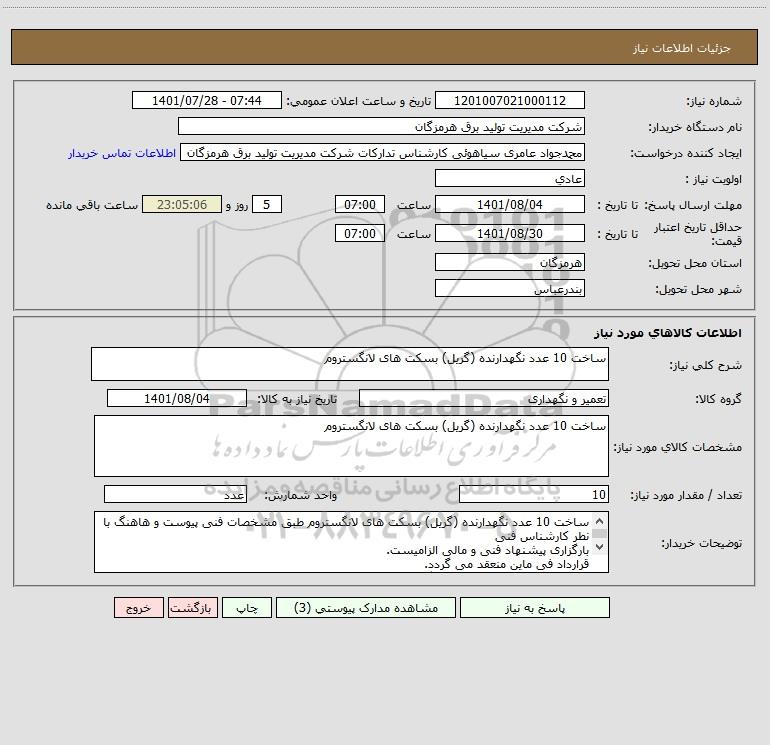Click the 'بازگشت' back button
770x745 pixels.
(192, 608)
